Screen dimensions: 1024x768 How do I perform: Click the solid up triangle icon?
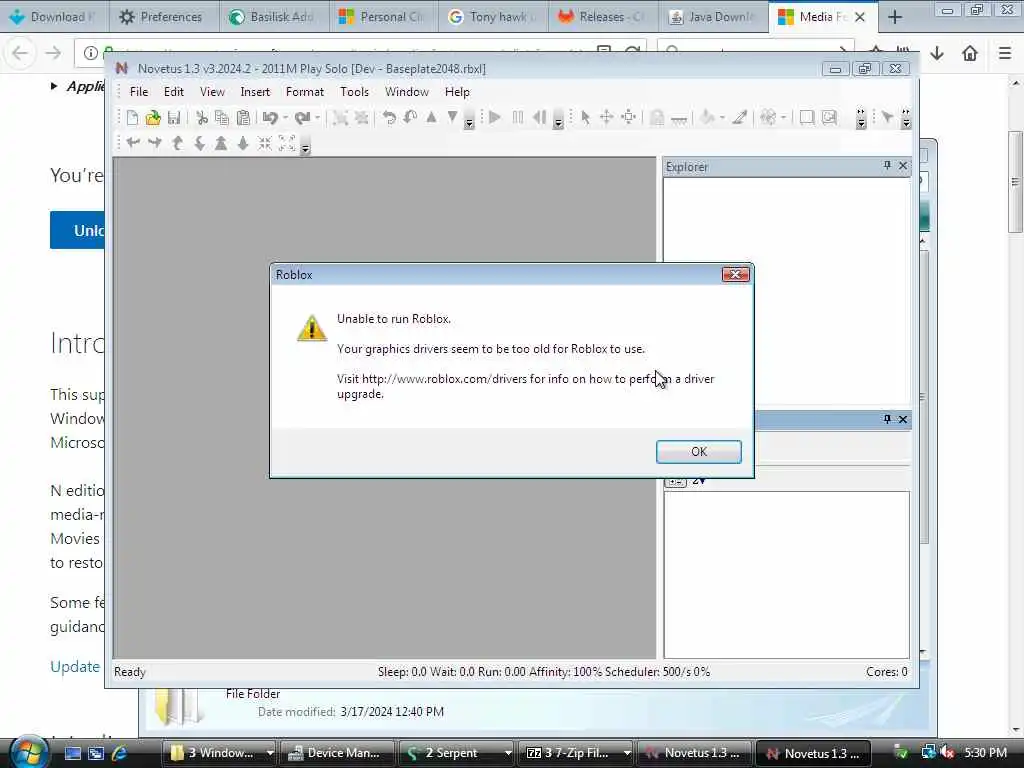coord(431,118)
